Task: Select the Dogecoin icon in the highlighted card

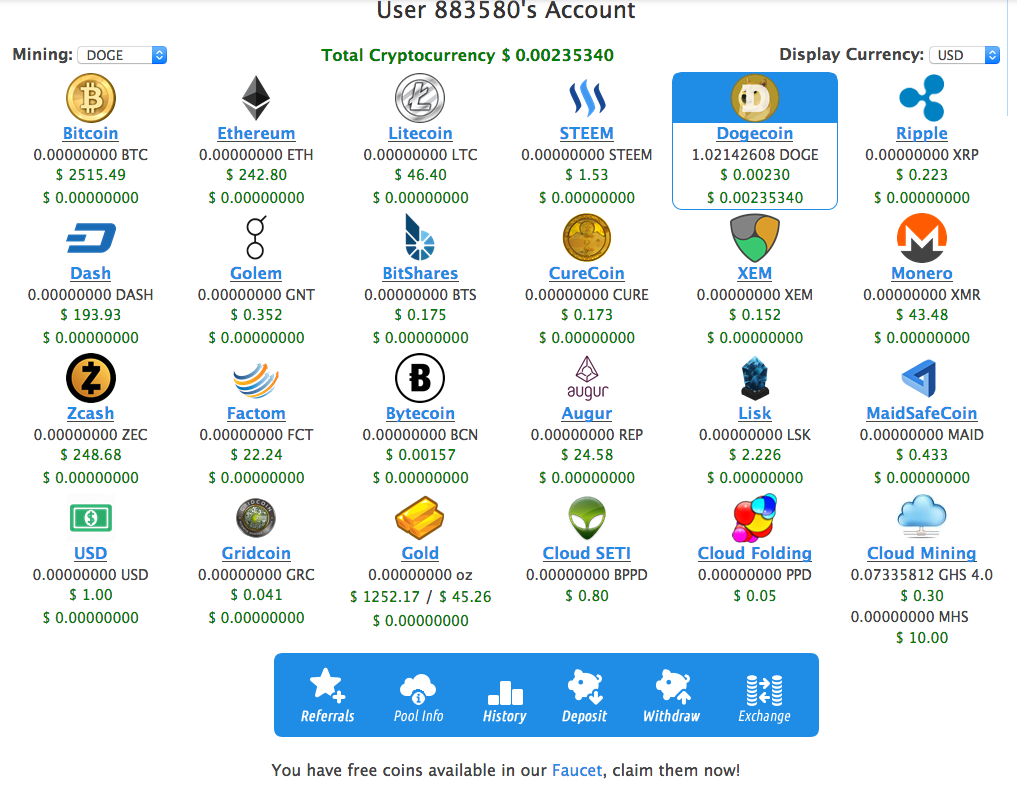Action: (x=755, y=97)
